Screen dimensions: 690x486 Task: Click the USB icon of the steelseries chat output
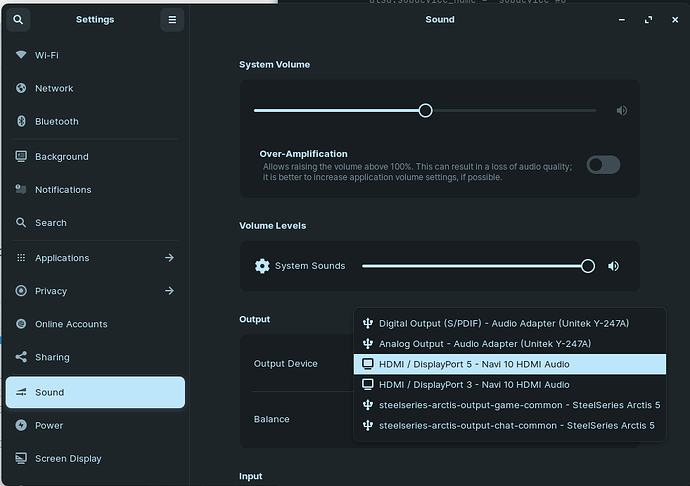(367, 425)
